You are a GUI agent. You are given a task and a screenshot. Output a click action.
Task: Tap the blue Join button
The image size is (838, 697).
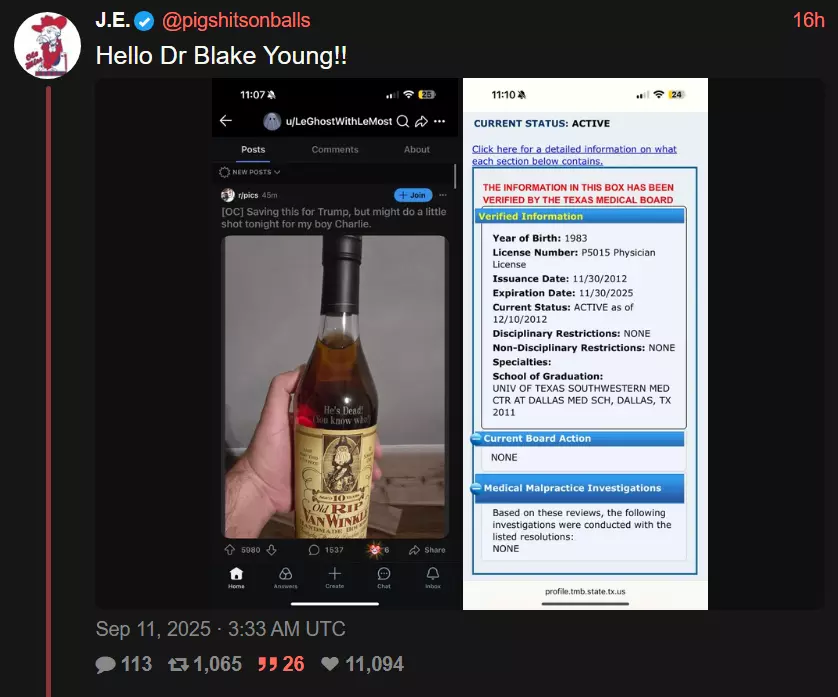tap(413, 195)
